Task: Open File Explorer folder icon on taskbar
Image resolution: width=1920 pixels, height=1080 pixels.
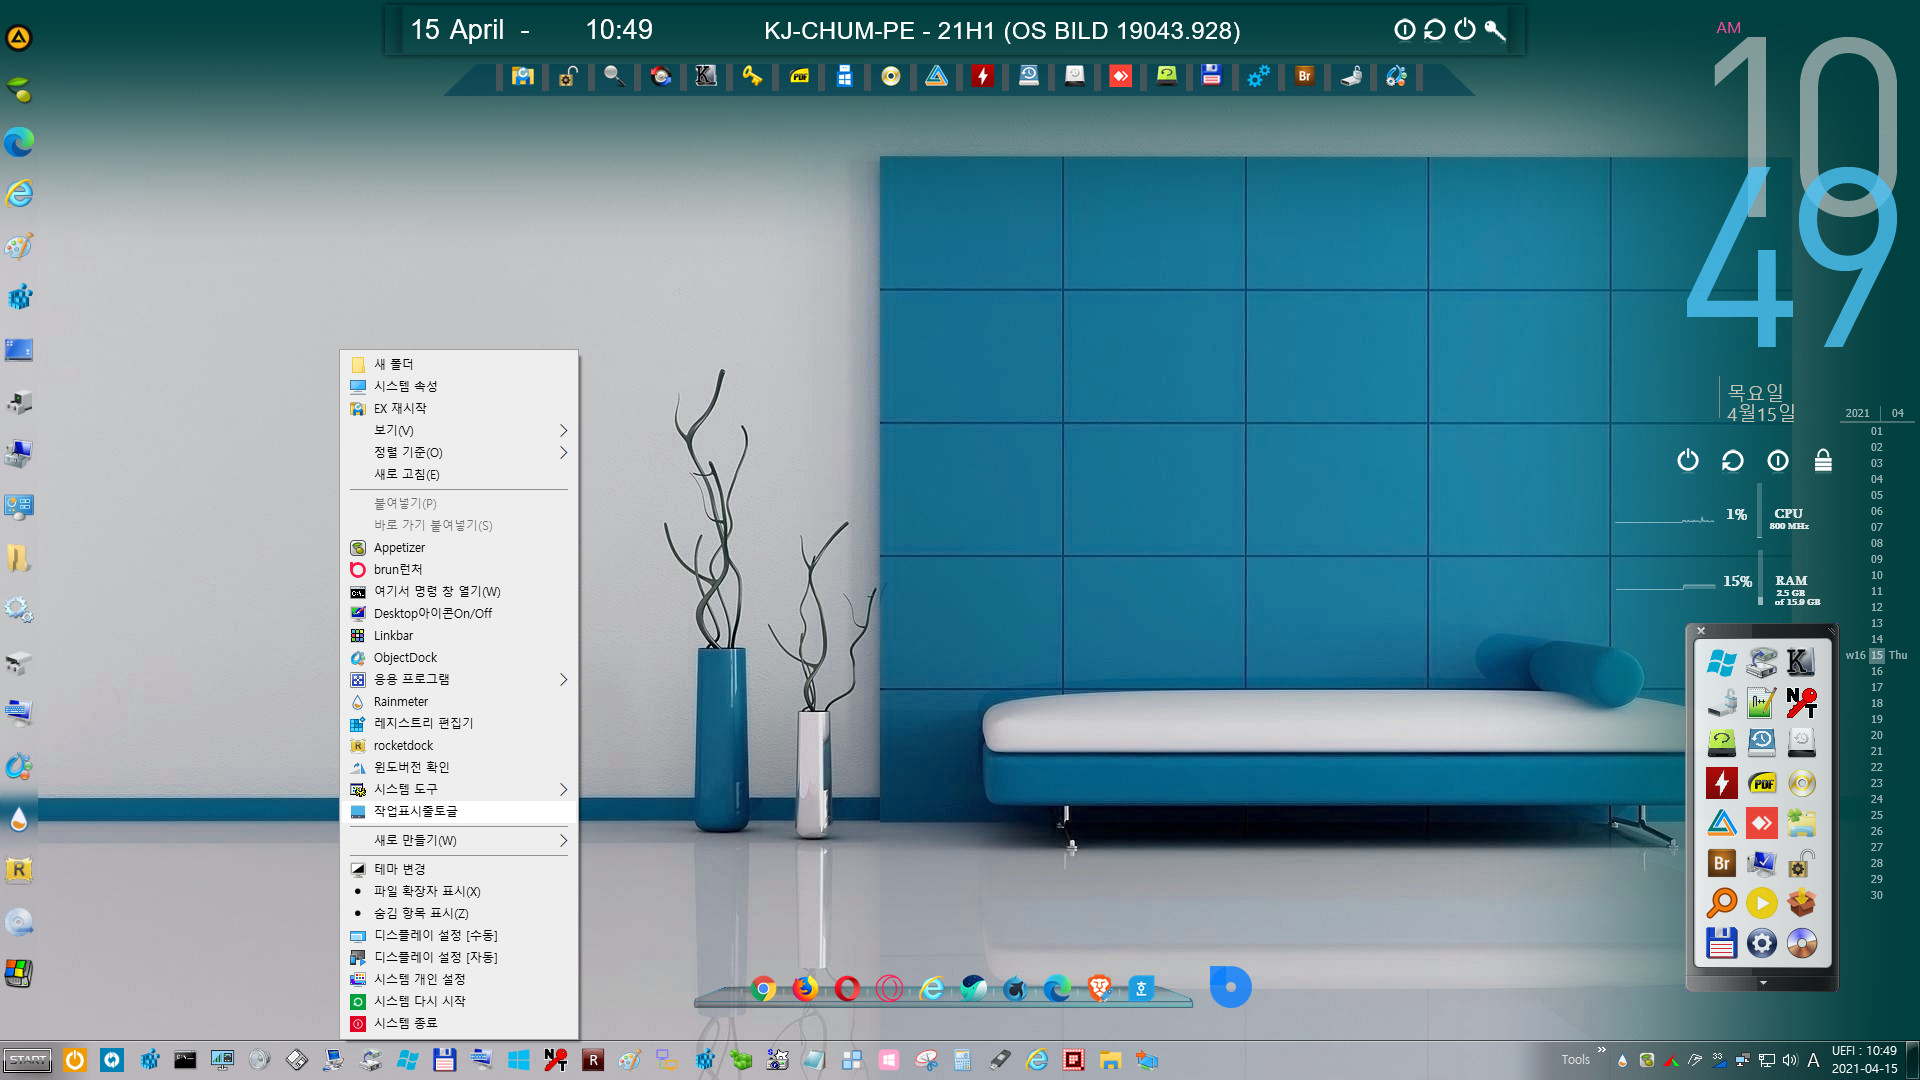Action: pyautogui.click(x=1110, y=1060)
